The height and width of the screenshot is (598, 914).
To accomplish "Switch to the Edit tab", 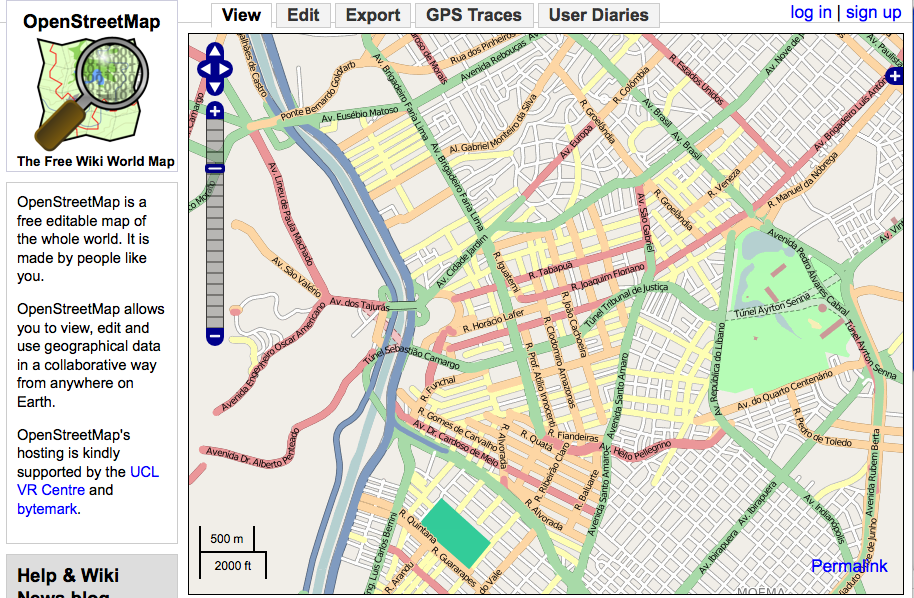I will point(303,15).
